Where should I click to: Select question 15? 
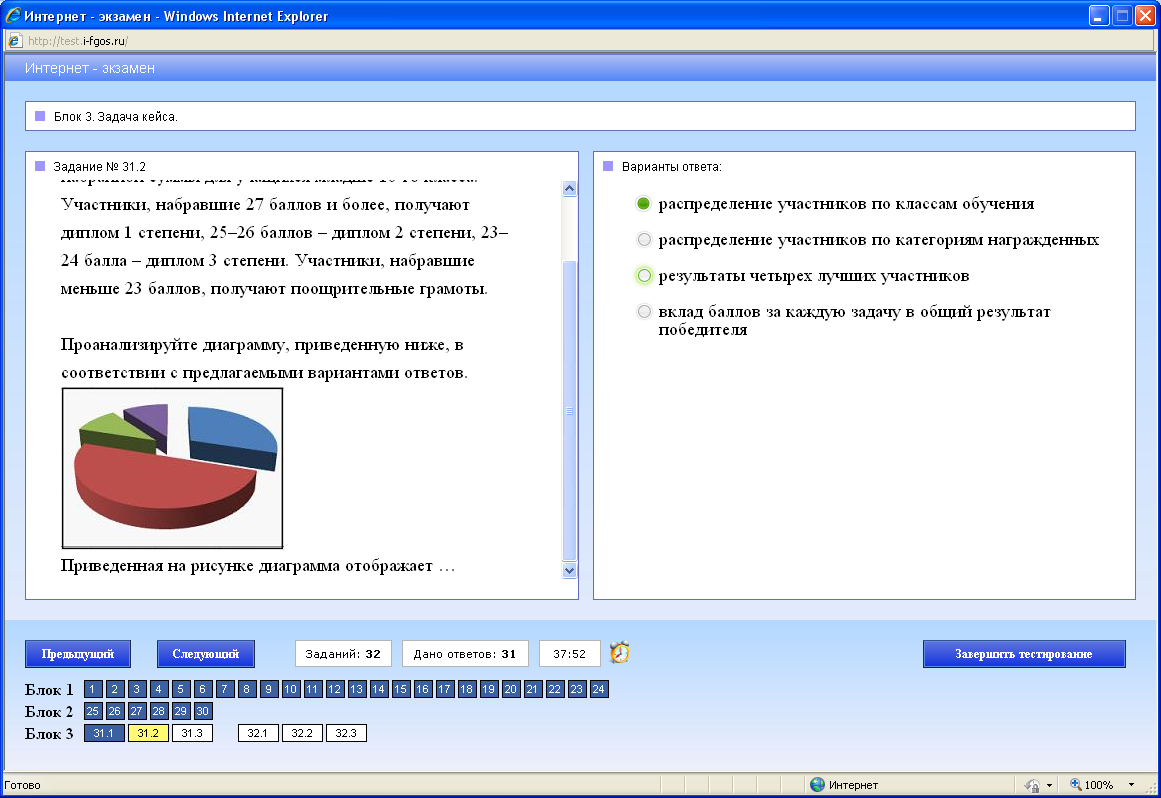[x=401, y=689]
